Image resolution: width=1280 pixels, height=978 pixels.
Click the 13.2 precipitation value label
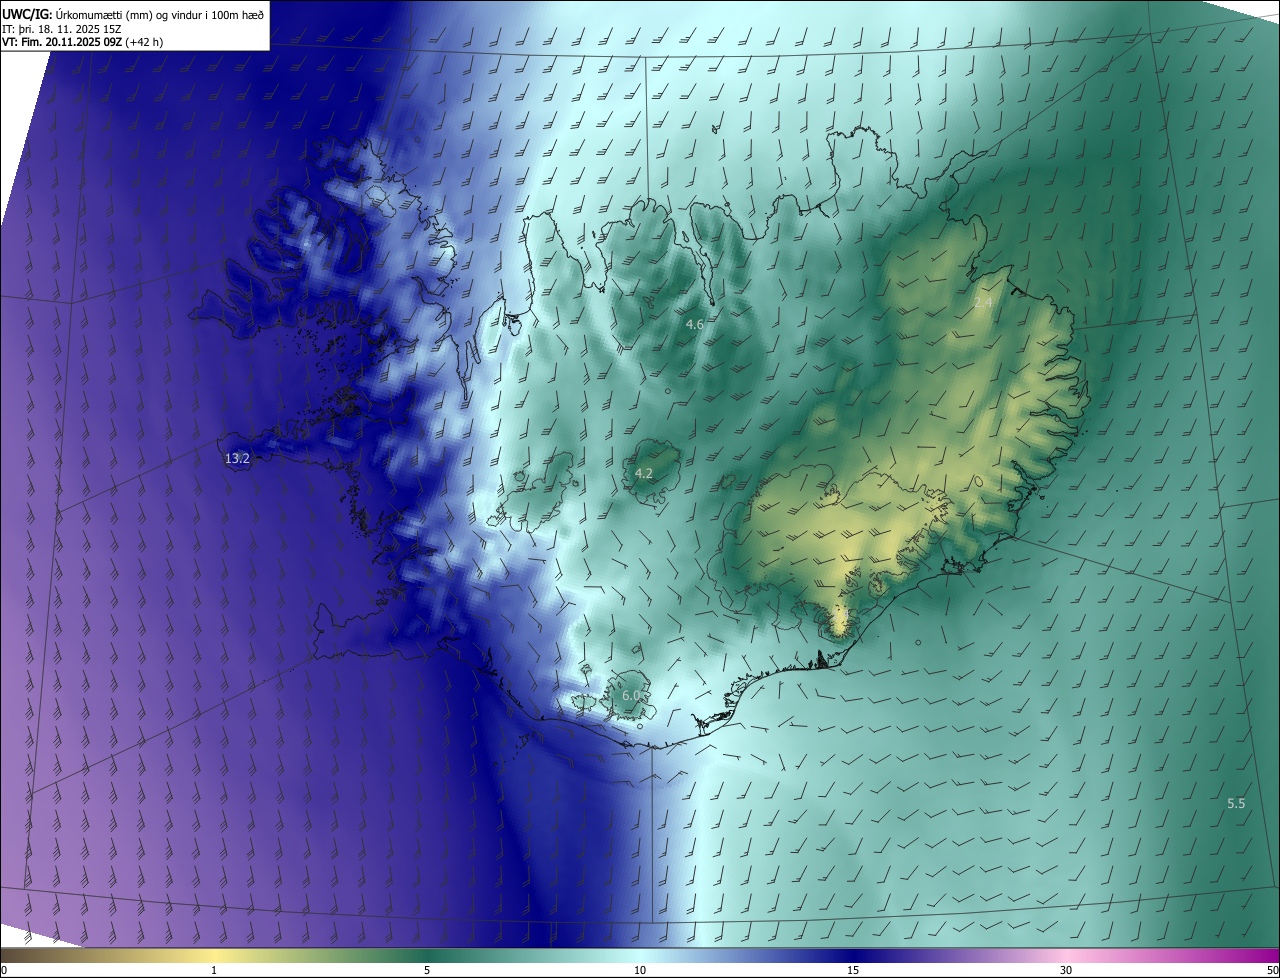tap(237, 458)
